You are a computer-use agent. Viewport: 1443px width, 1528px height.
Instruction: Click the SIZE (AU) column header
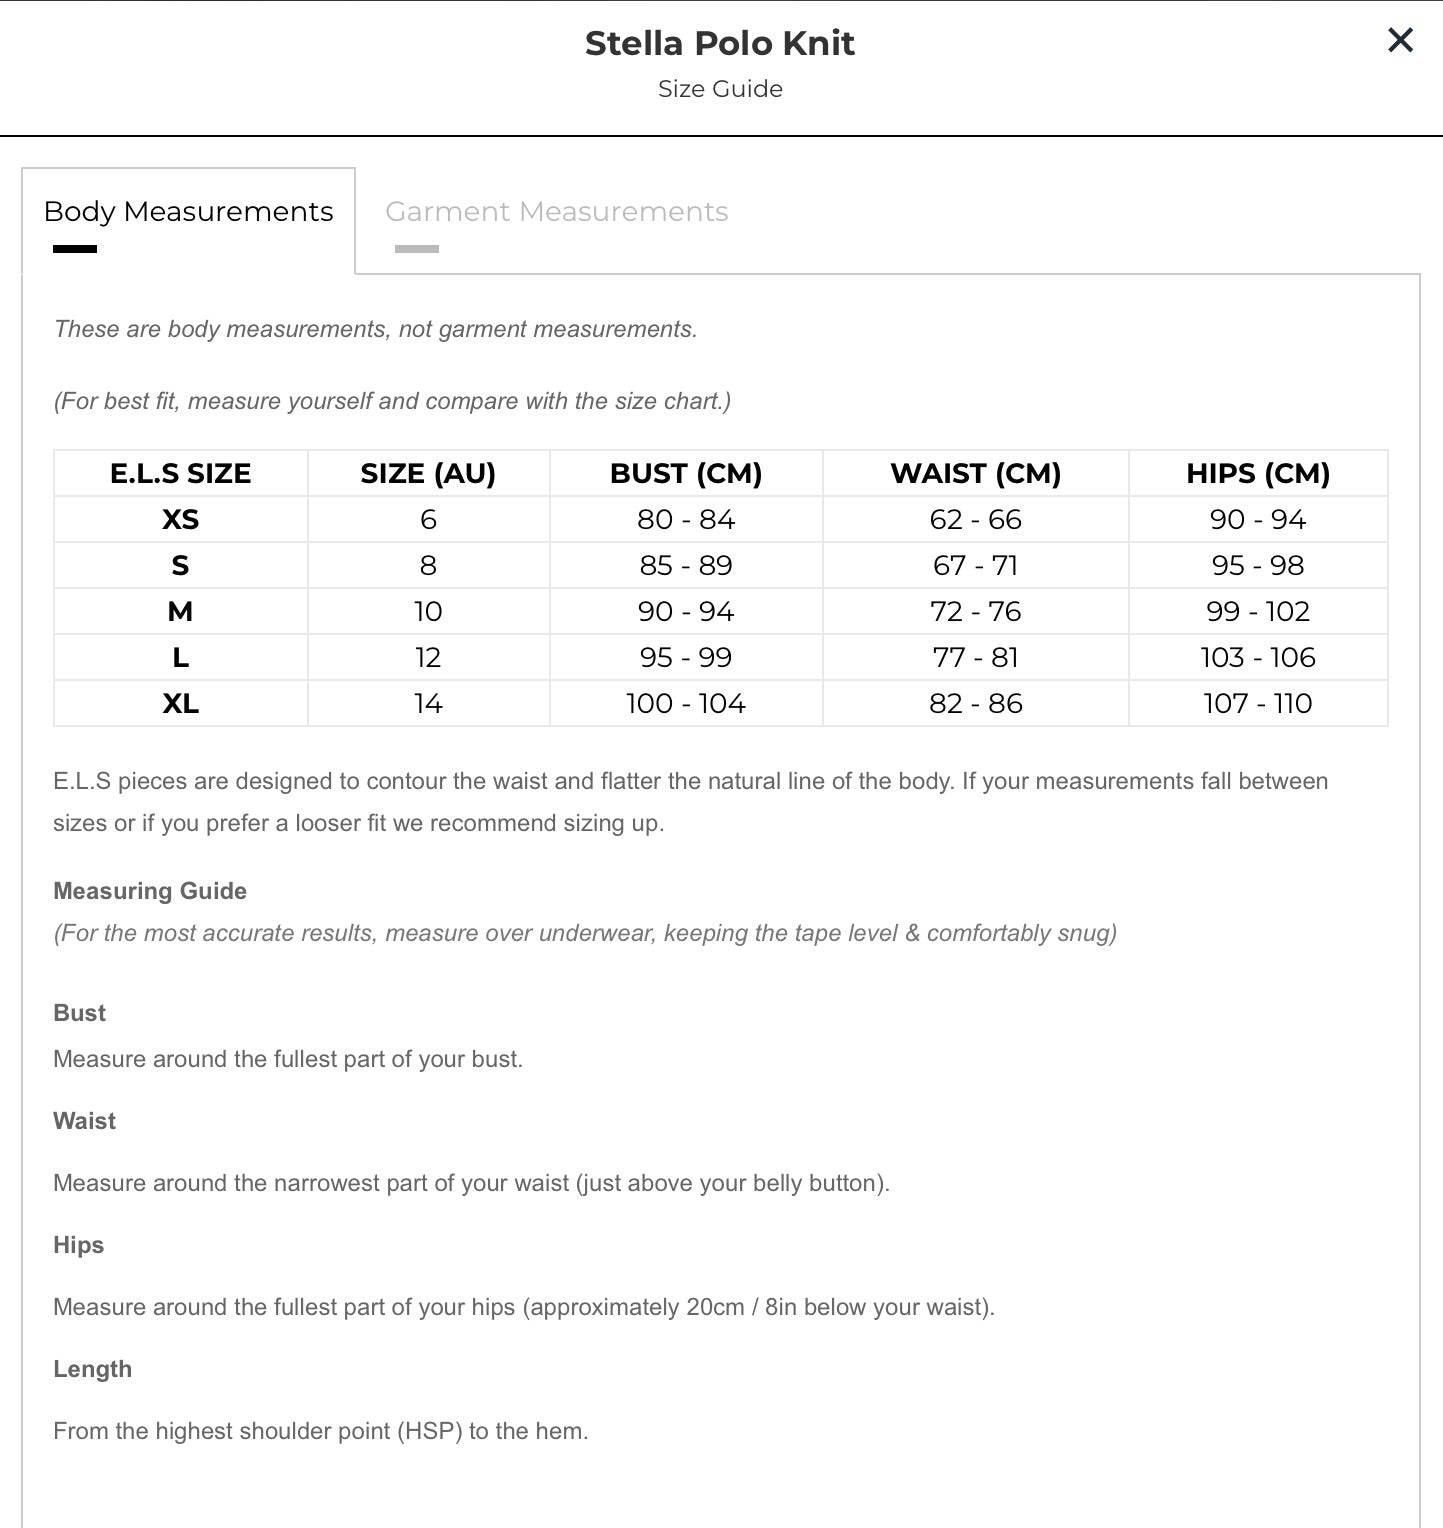pos(428,473)
